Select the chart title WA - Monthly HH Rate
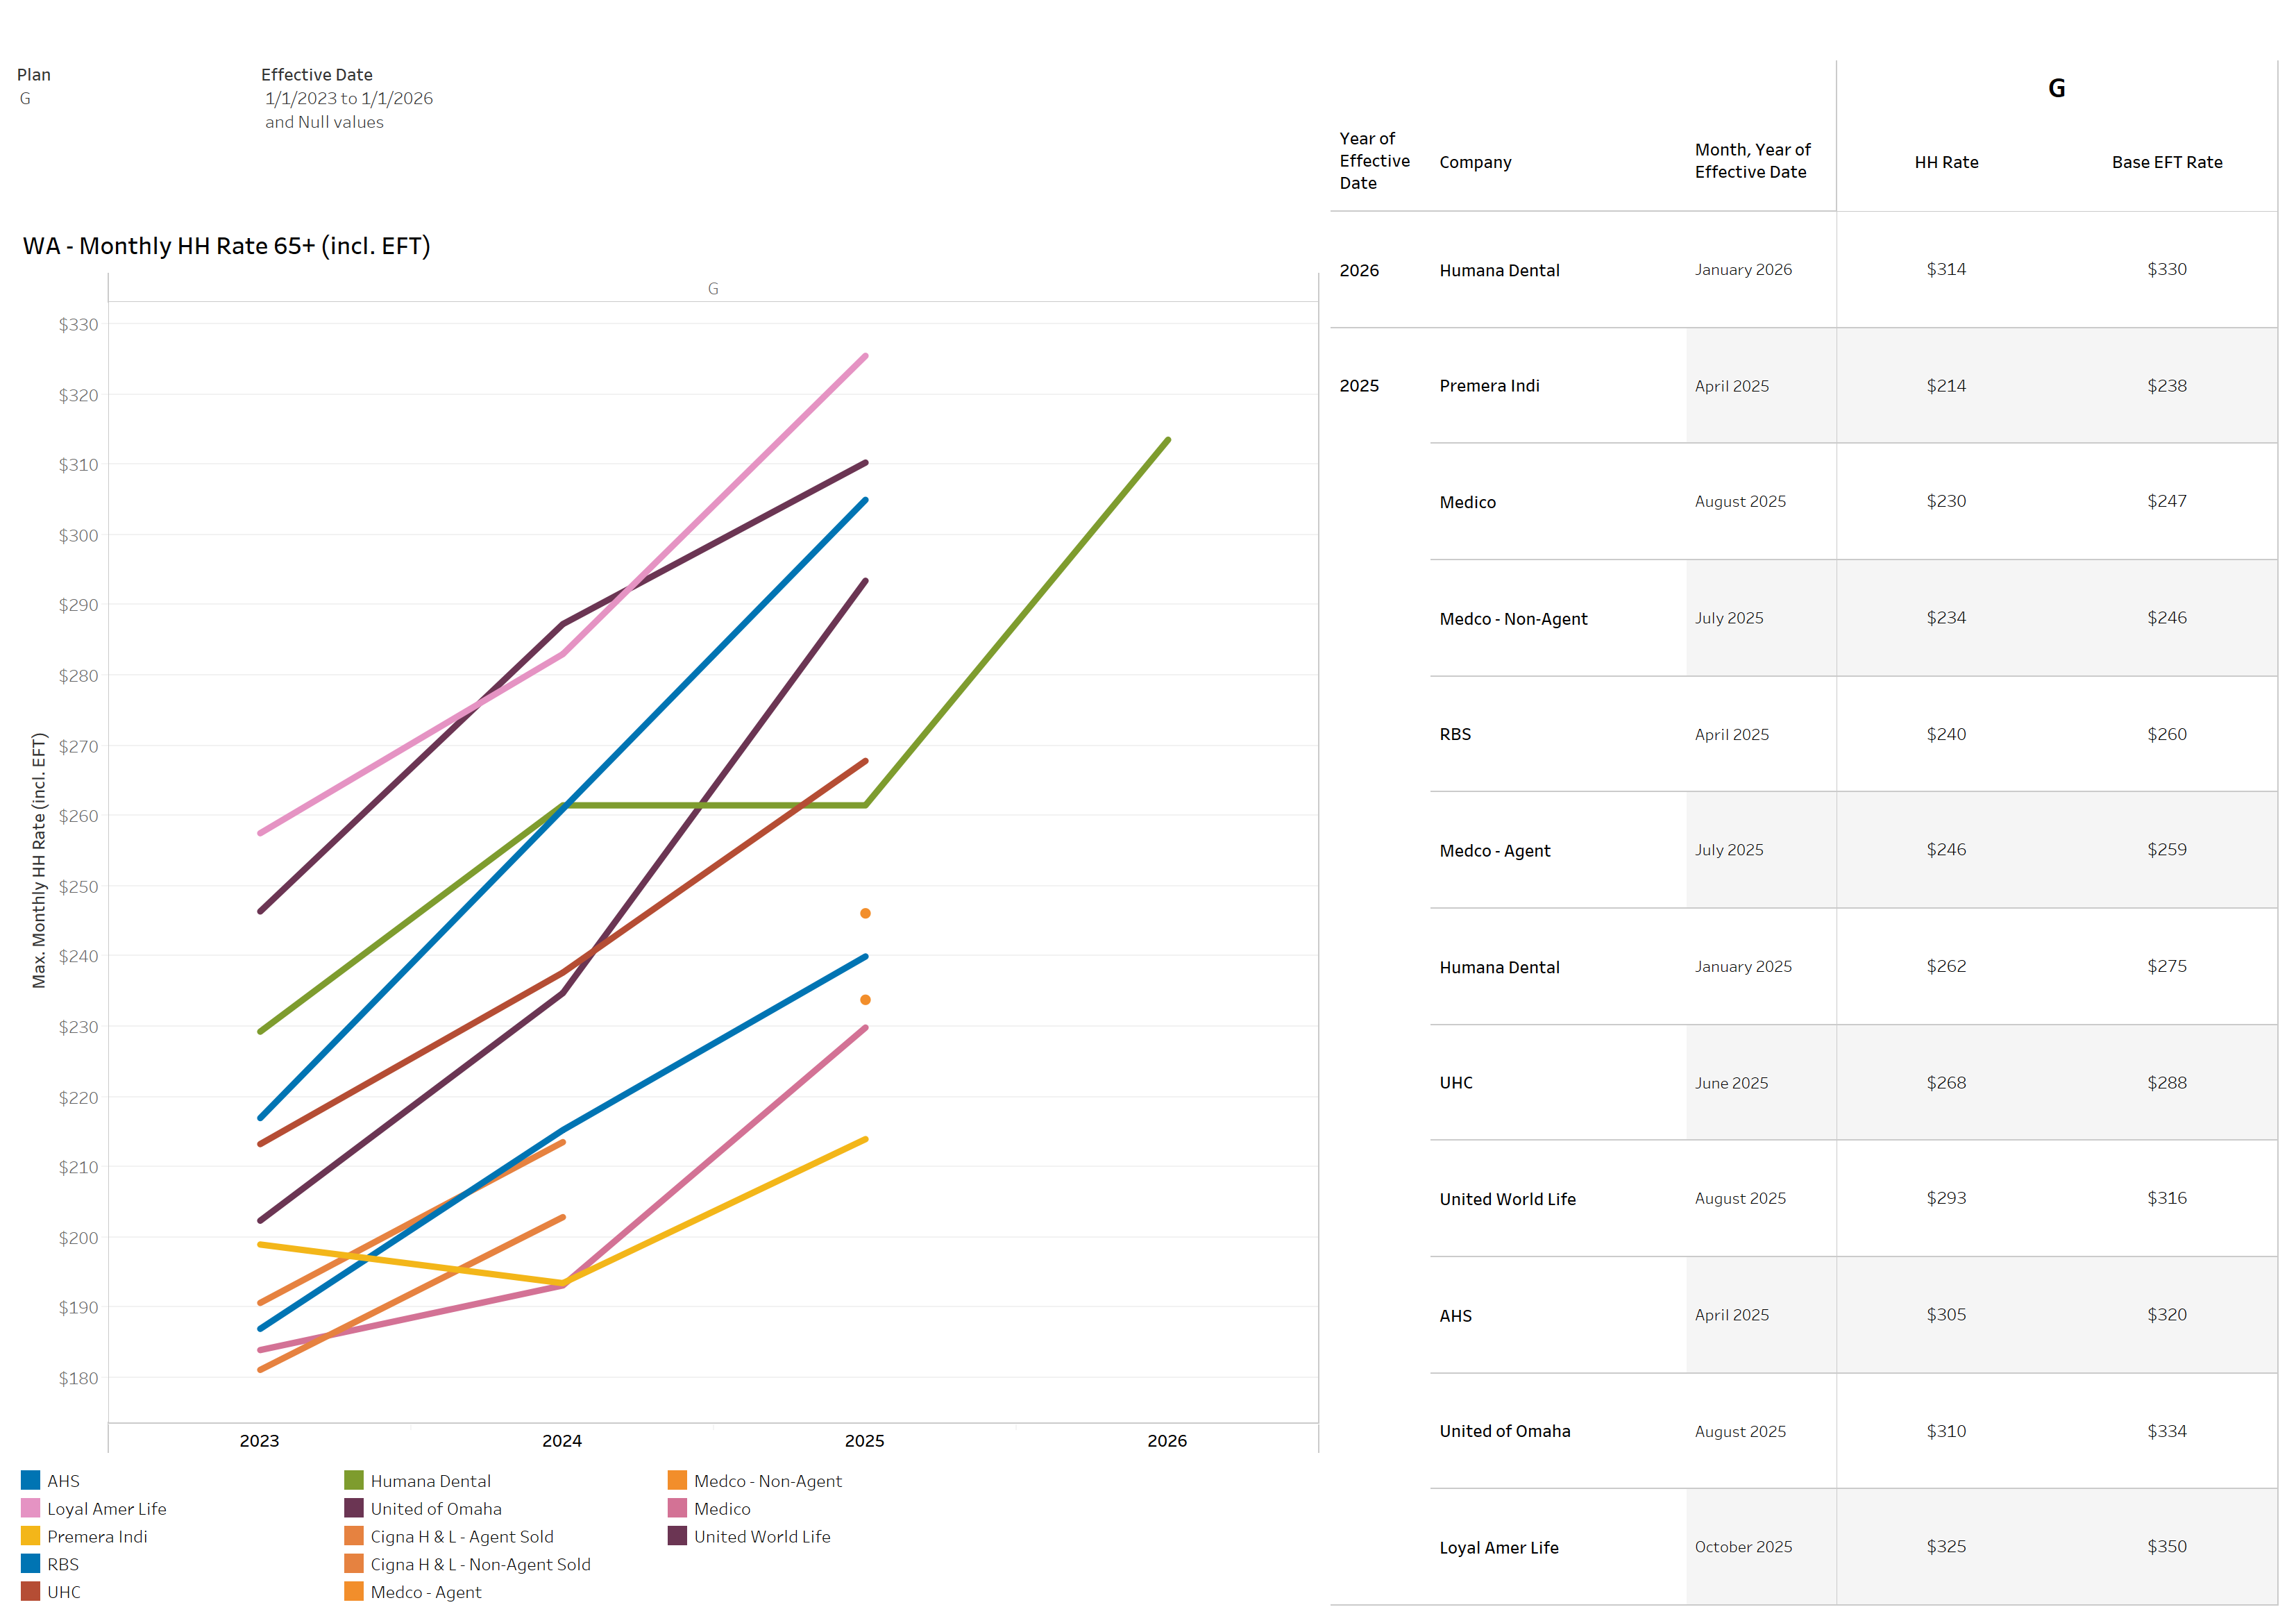The width and height of the screenshot is (2296, 1623). [227, 246]
